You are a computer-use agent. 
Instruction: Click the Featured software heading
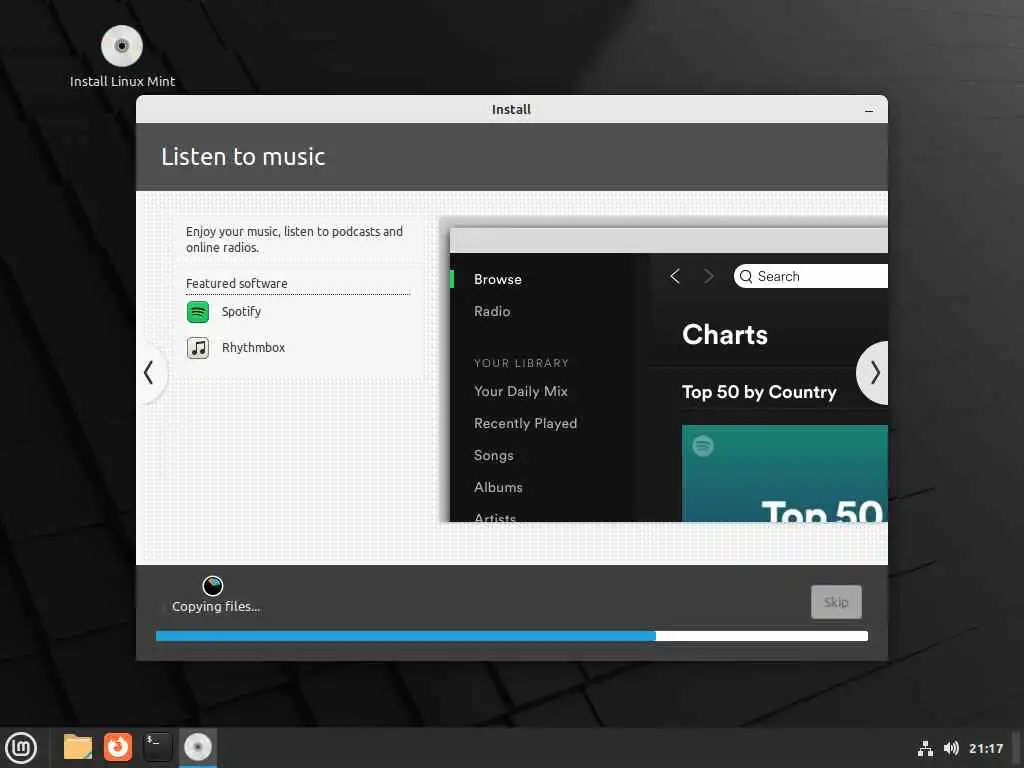point(236,283)
